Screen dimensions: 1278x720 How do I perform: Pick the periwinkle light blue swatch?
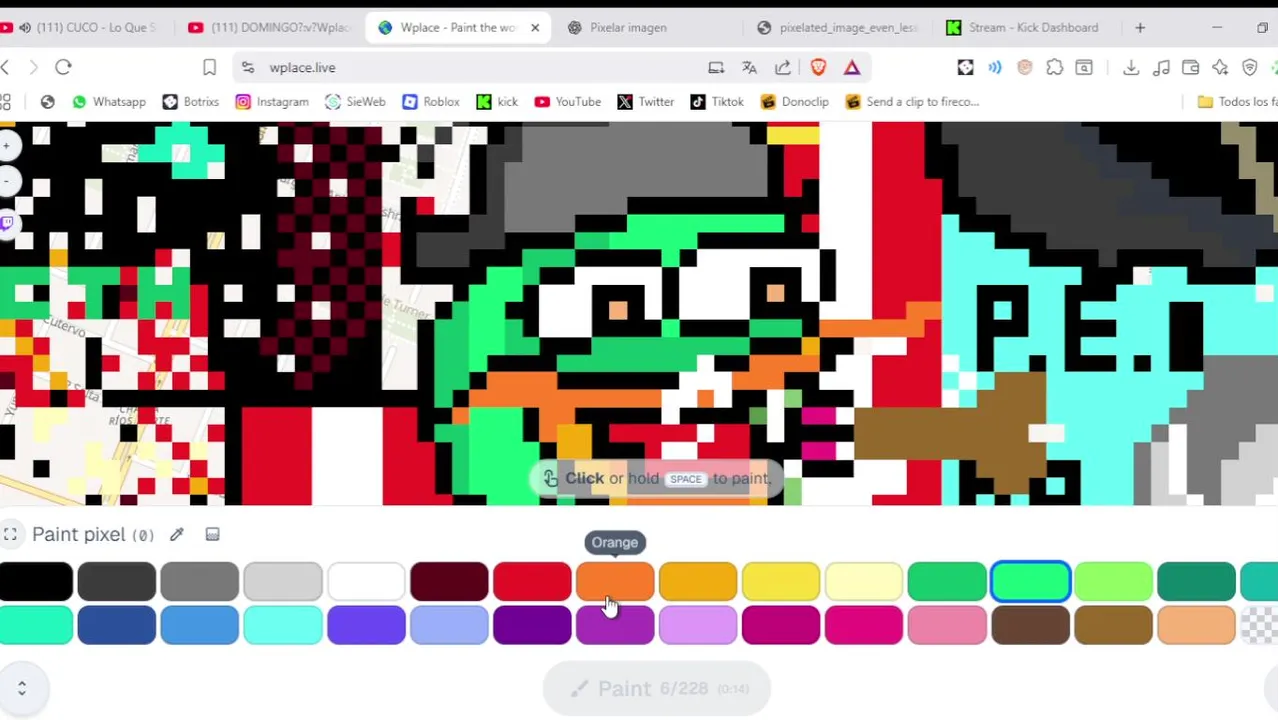pos(449,625)
